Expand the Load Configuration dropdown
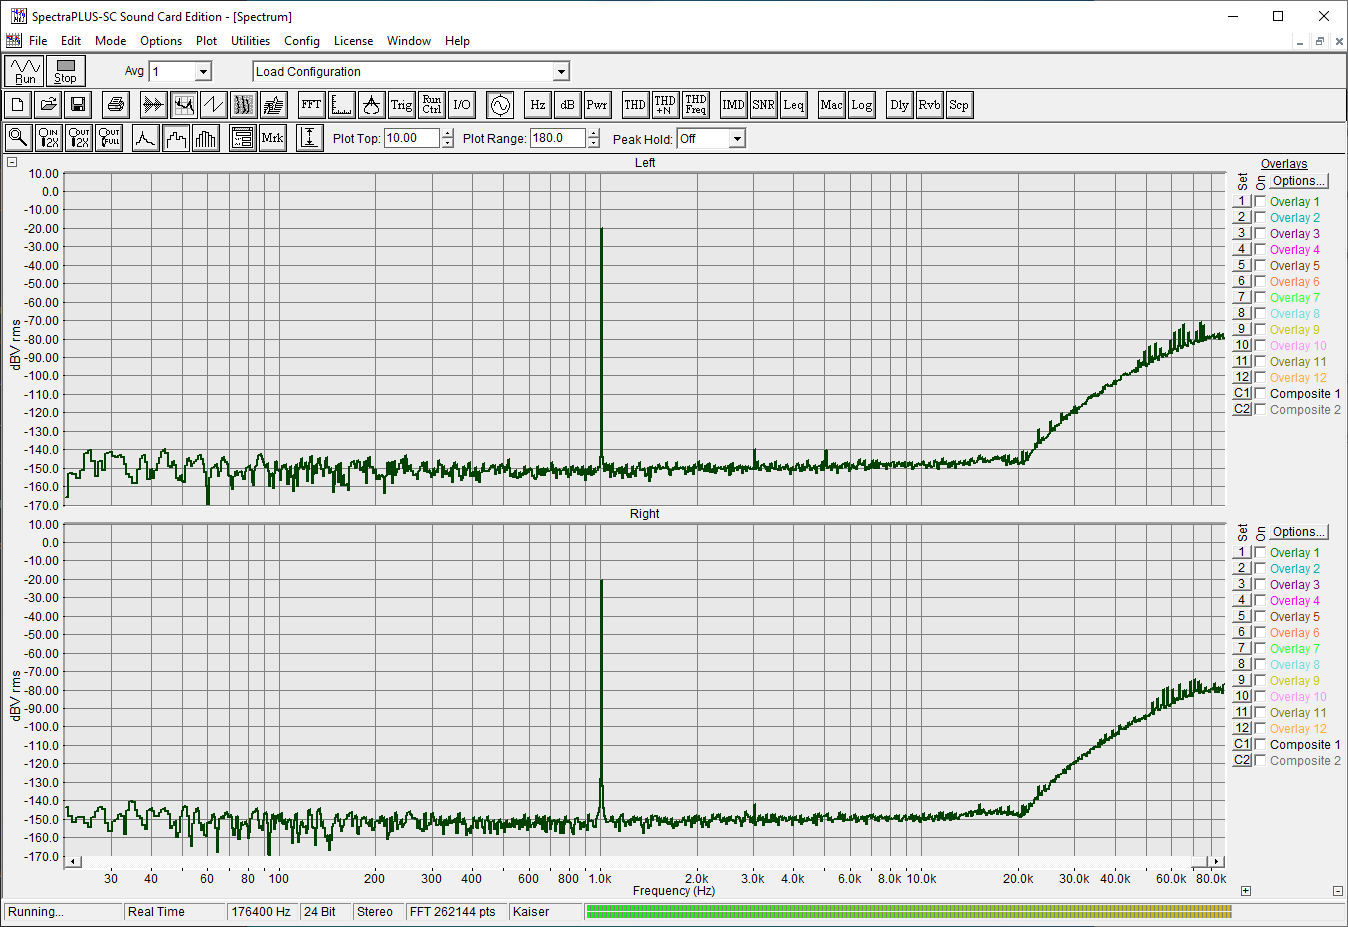Viewport: 1348px width, 927px height. [561, 71]
